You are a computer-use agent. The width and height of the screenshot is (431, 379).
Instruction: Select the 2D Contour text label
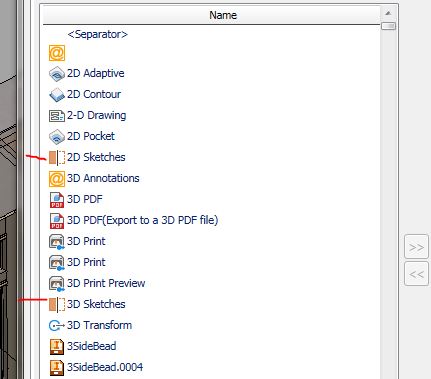pyautogui.click(x=94, y=94)
